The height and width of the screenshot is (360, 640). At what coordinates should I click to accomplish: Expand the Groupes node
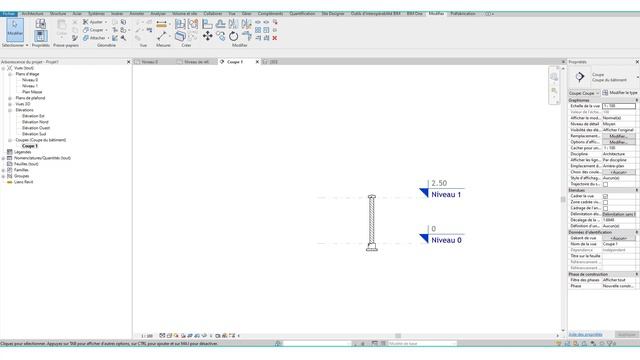tap(3, 176)
